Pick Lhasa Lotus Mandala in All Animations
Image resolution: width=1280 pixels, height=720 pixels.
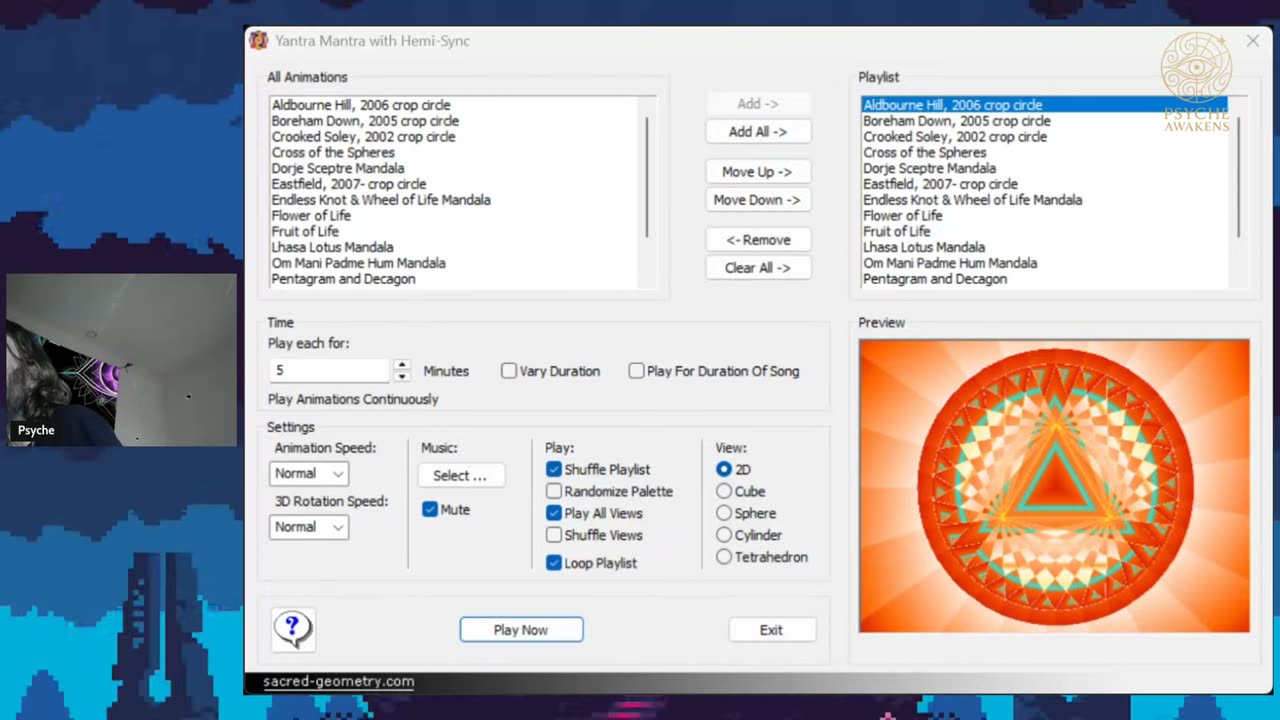(x=332, y=247)
